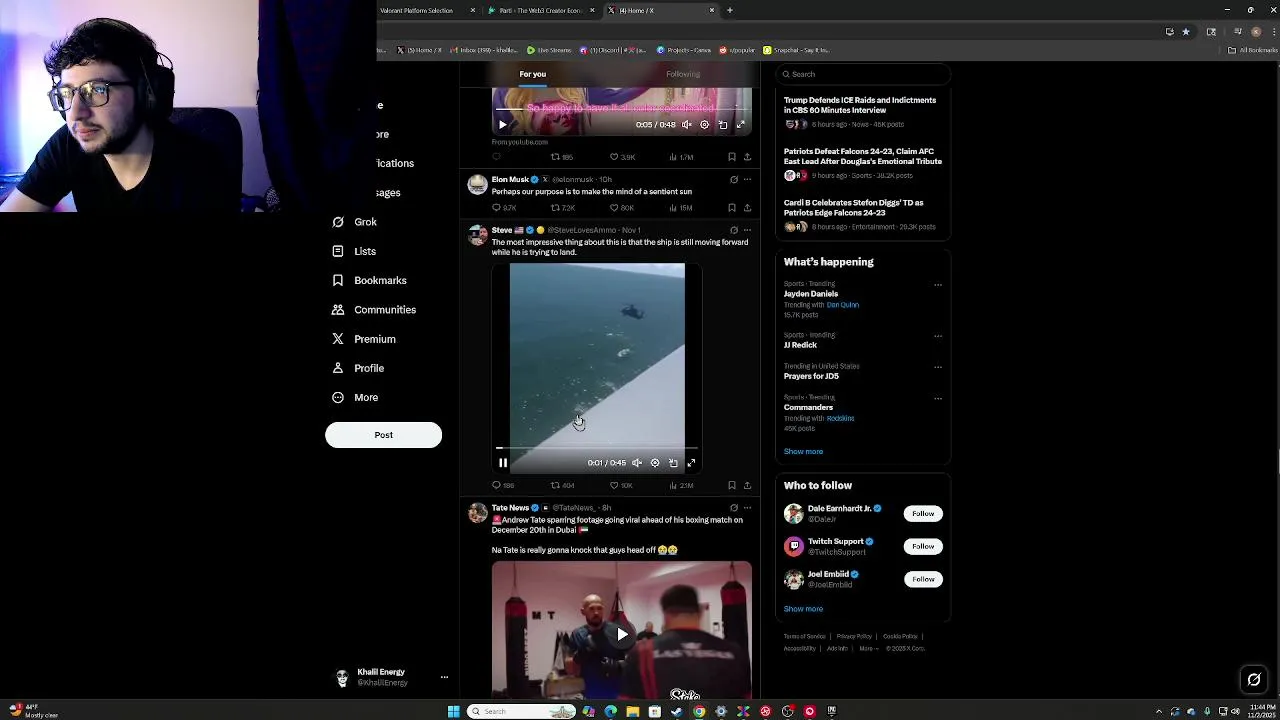Open more options on Elon Musk's post
This screenshot has width=1280, height=720.
click(747, 180)
